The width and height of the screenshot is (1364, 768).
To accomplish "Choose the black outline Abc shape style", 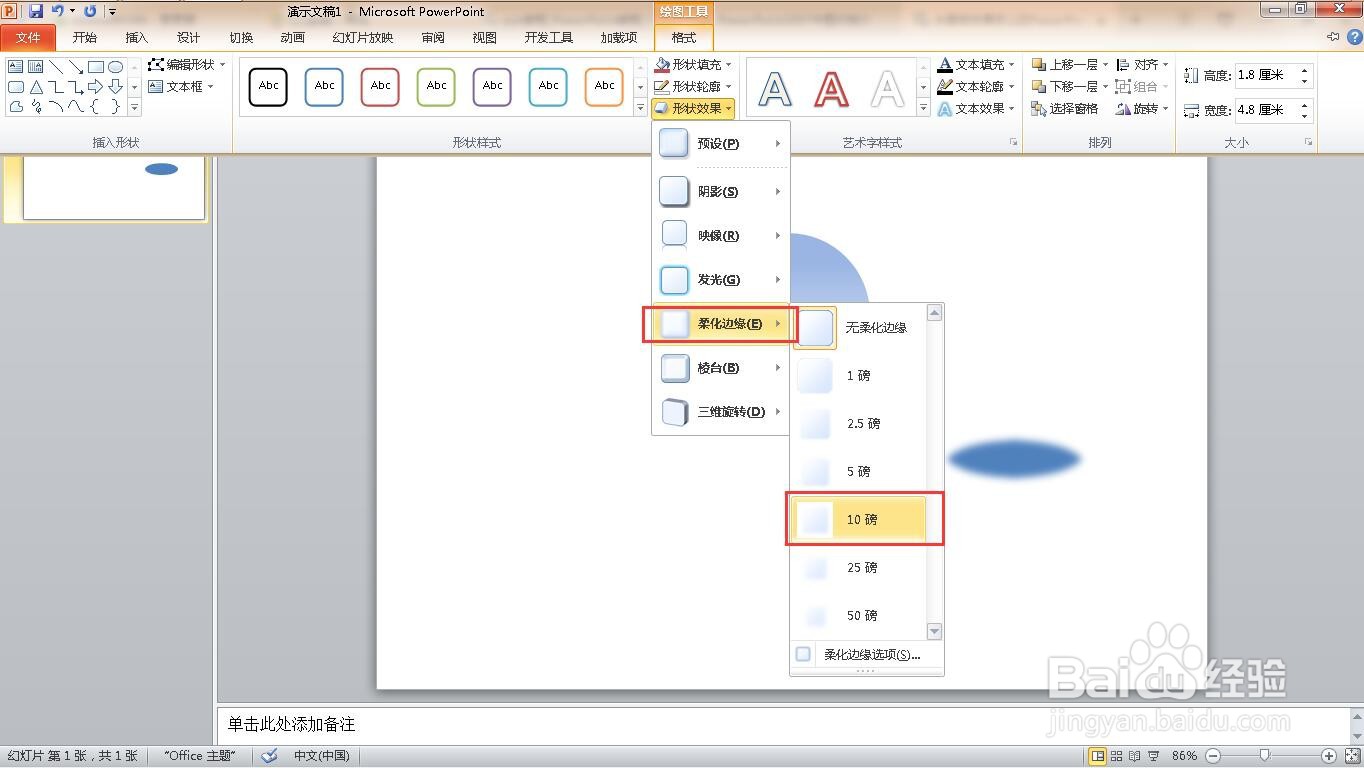I will pos(268,87).
